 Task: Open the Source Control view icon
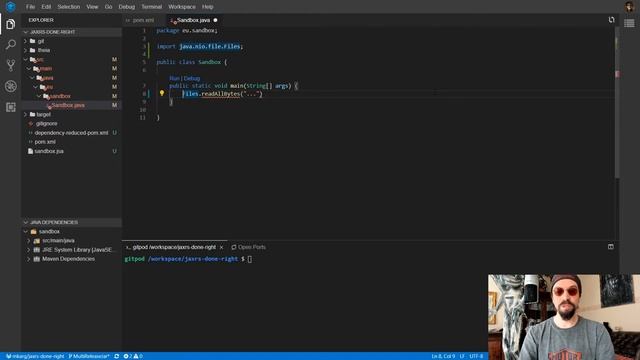coord(11,65)
